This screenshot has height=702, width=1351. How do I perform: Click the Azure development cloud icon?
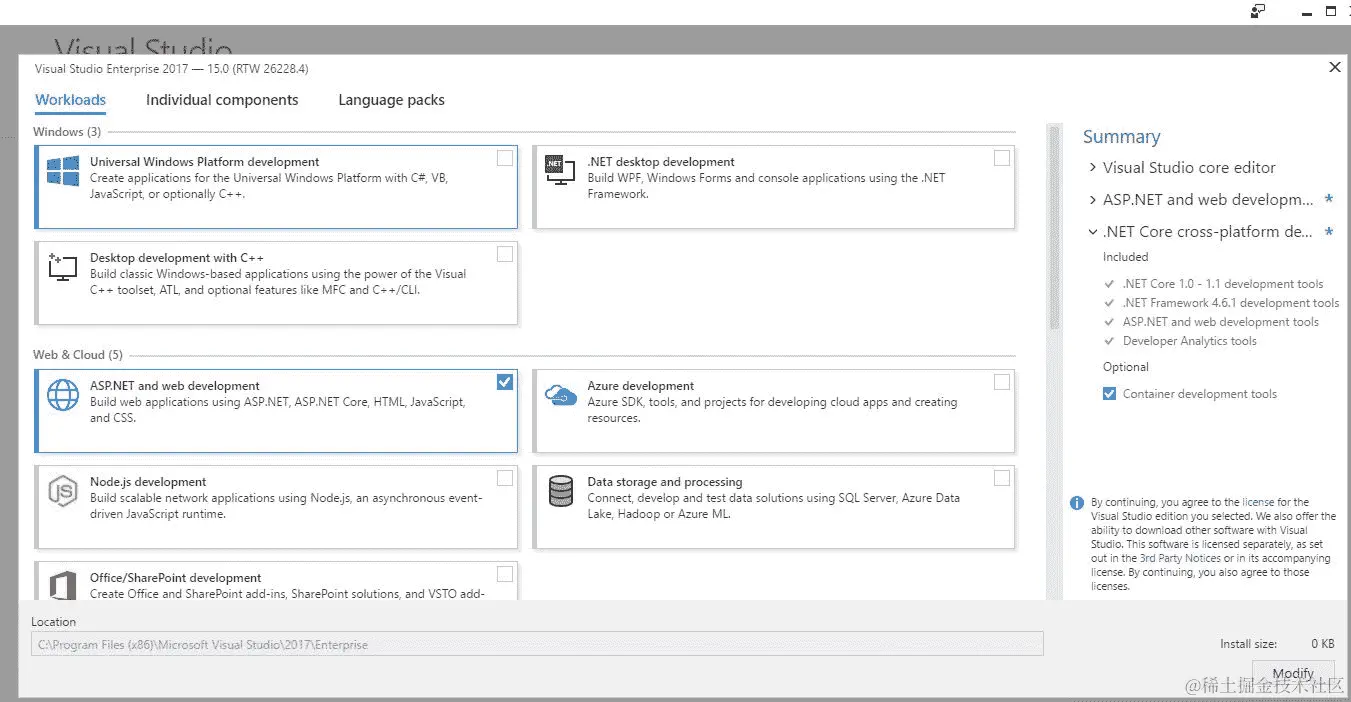tap(560, 395)
